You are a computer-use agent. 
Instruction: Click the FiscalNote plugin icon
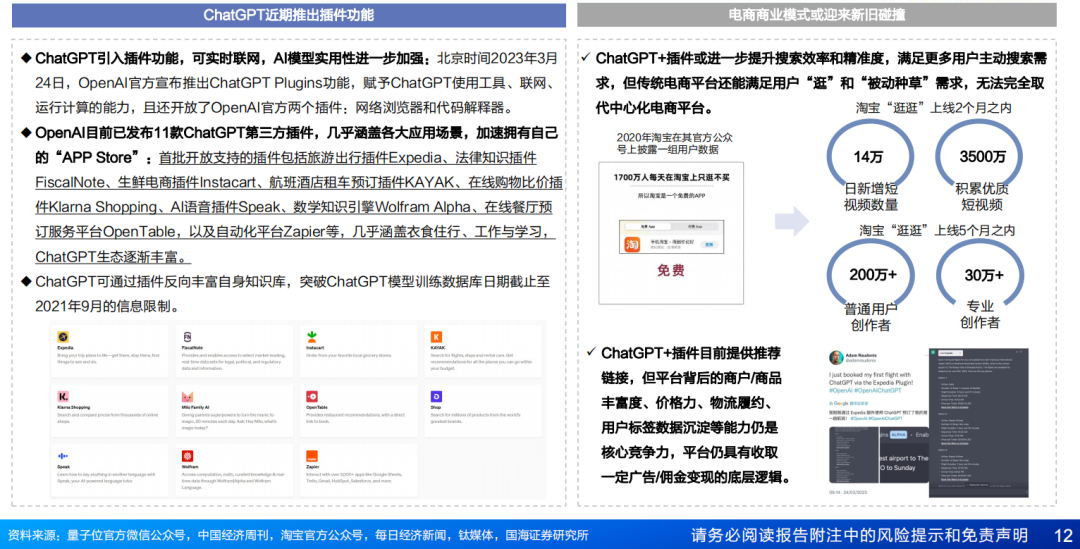[187, 337]
